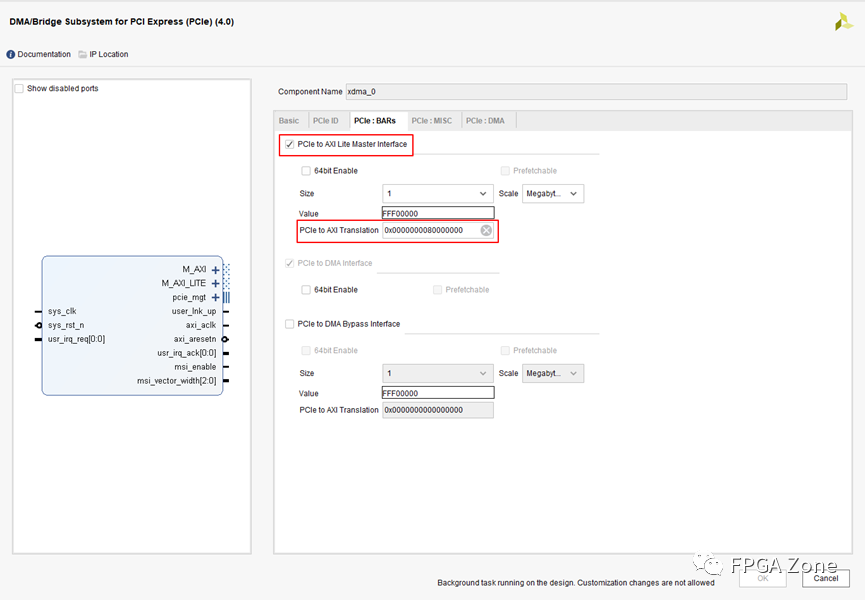Image resolution: width=865 pixels, height=600 pixels.
Task: Select the axi_aresetn port label
Action: pyautogui.click(x=195, y=339)
